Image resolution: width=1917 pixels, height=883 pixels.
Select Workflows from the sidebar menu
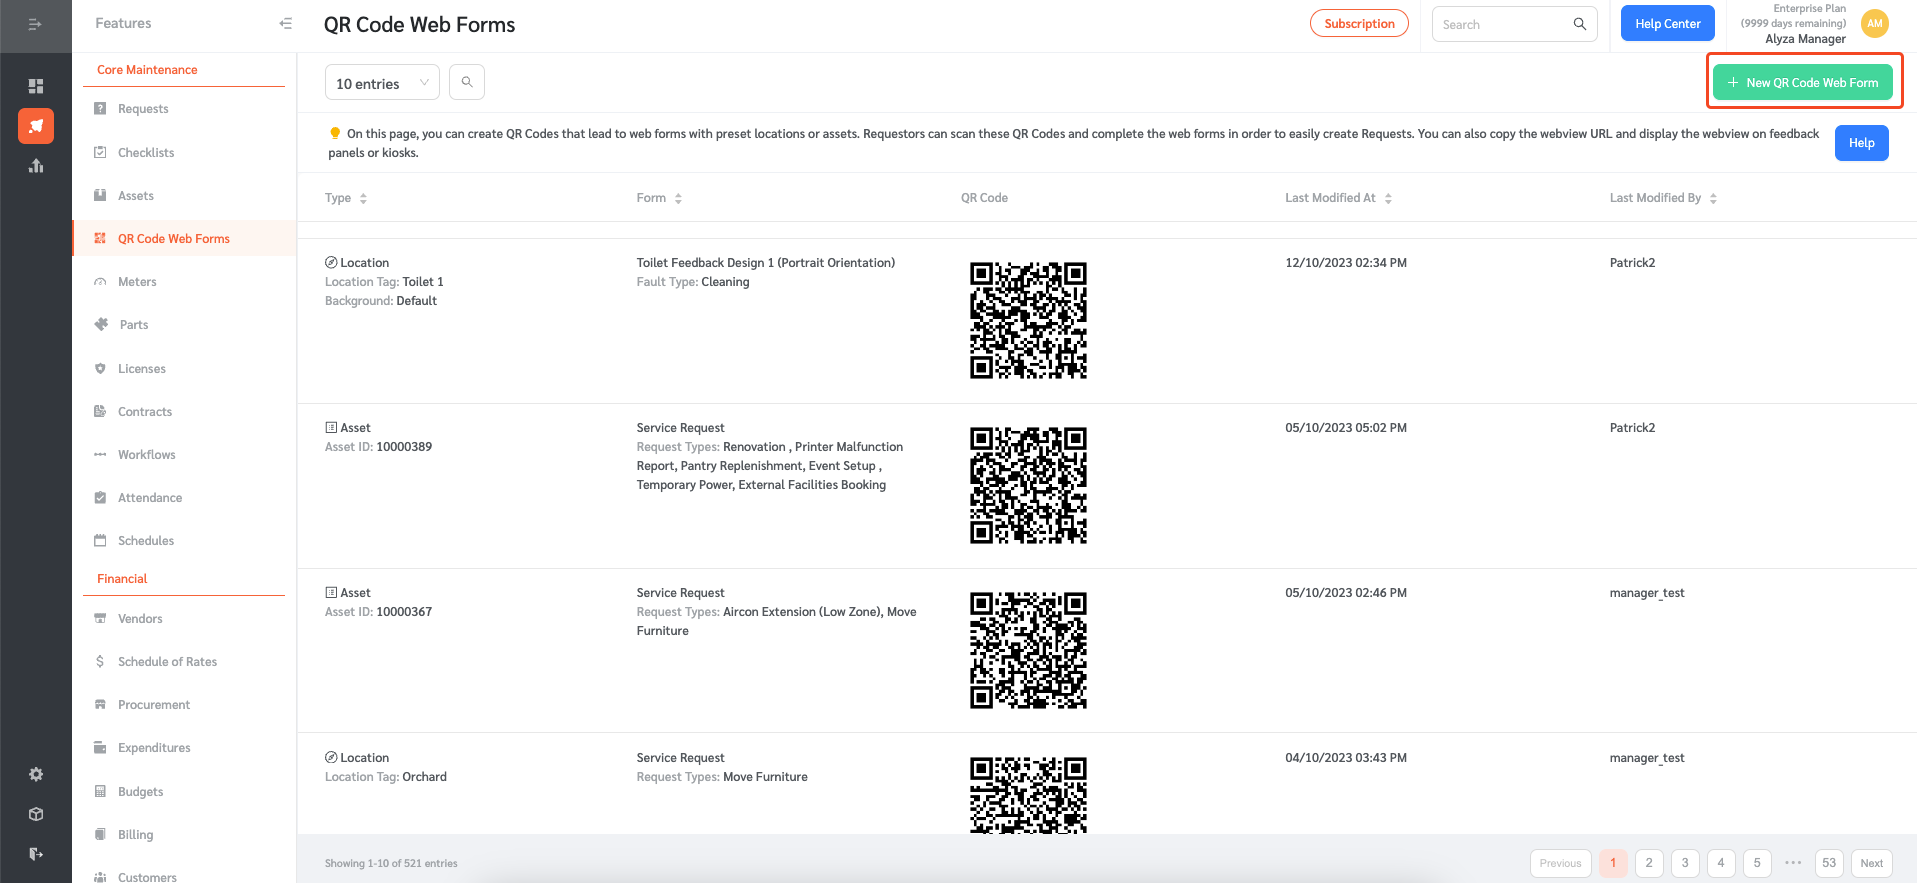pos(147,455)
